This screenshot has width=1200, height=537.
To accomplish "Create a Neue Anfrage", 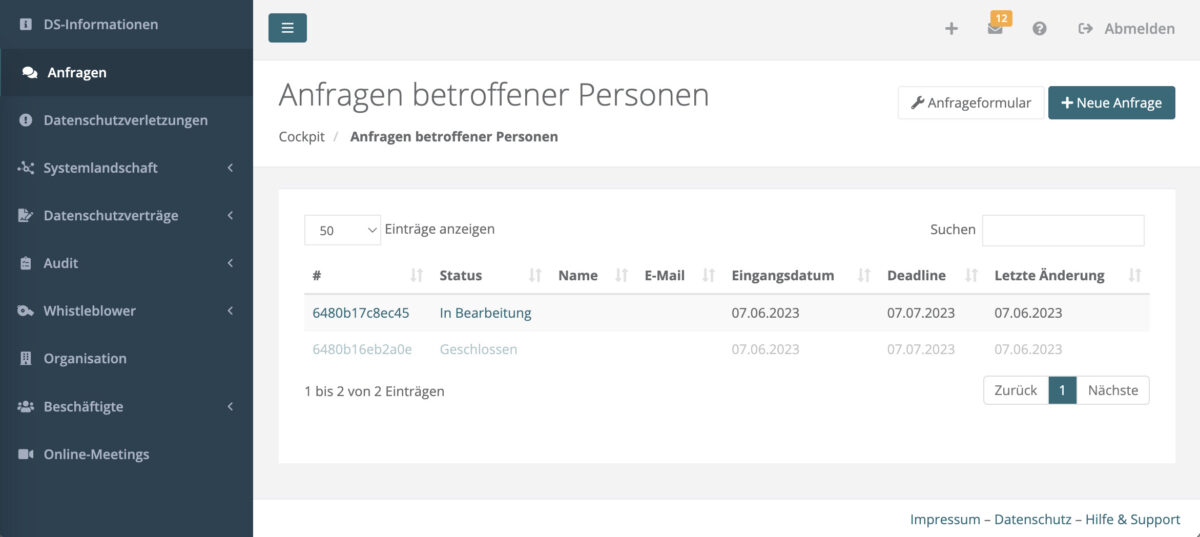I will tap(1111, 102).
